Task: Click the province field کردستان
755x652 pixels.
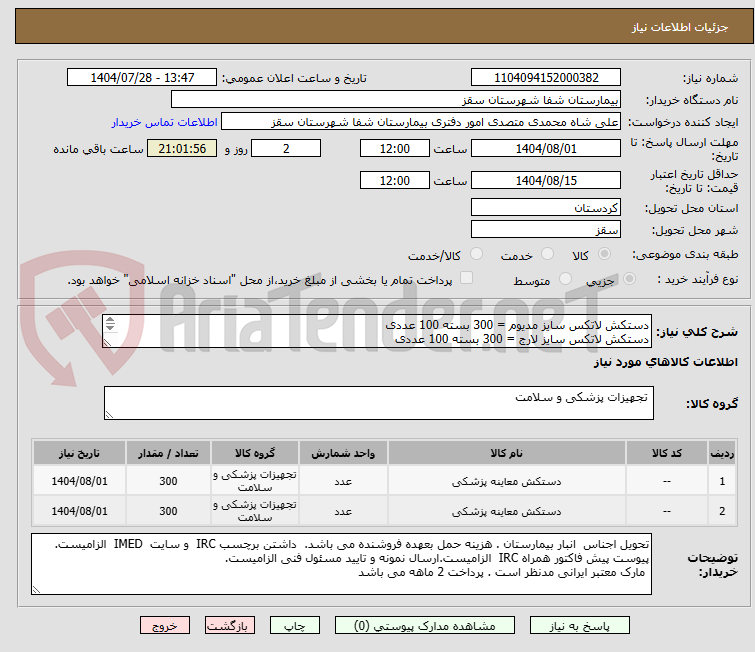Action: pyautogui.click(x=546, y=208)
